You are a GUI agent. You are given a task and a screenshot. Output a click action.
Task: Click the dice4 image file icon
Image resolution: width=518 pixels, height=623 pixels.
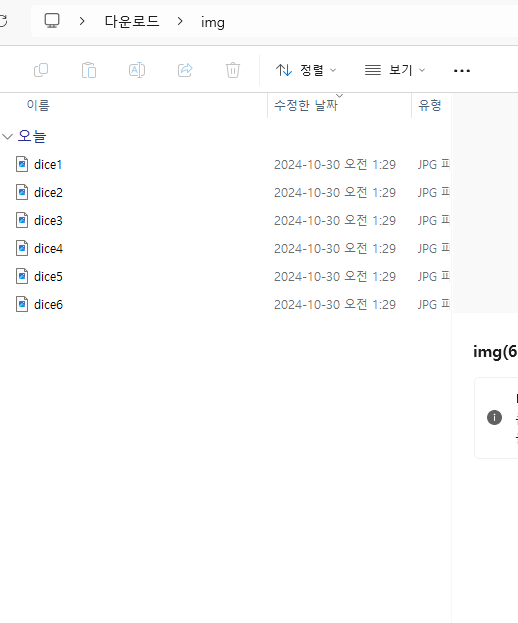(22, 248)
